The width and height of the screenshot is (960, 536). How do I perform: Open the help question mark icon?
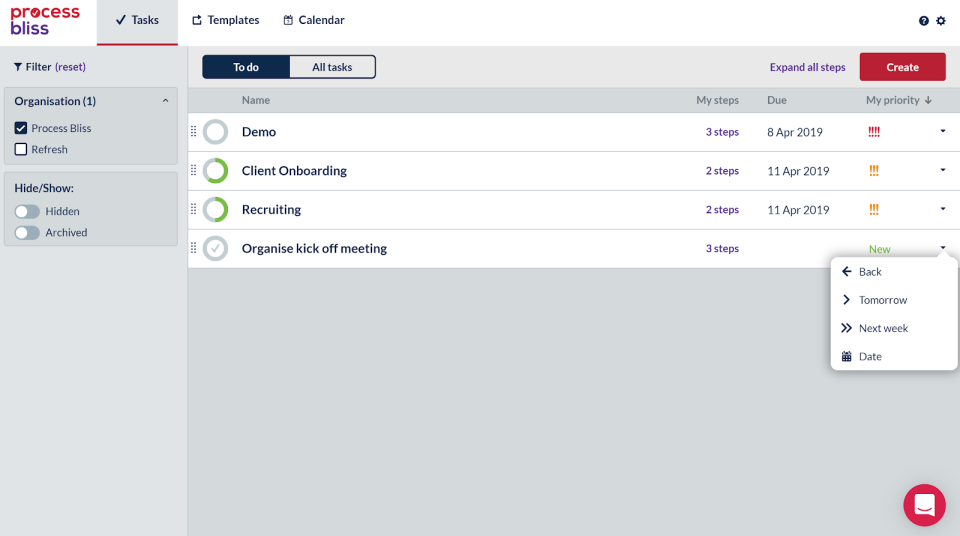pyautogui.click(x=924, y=21)
